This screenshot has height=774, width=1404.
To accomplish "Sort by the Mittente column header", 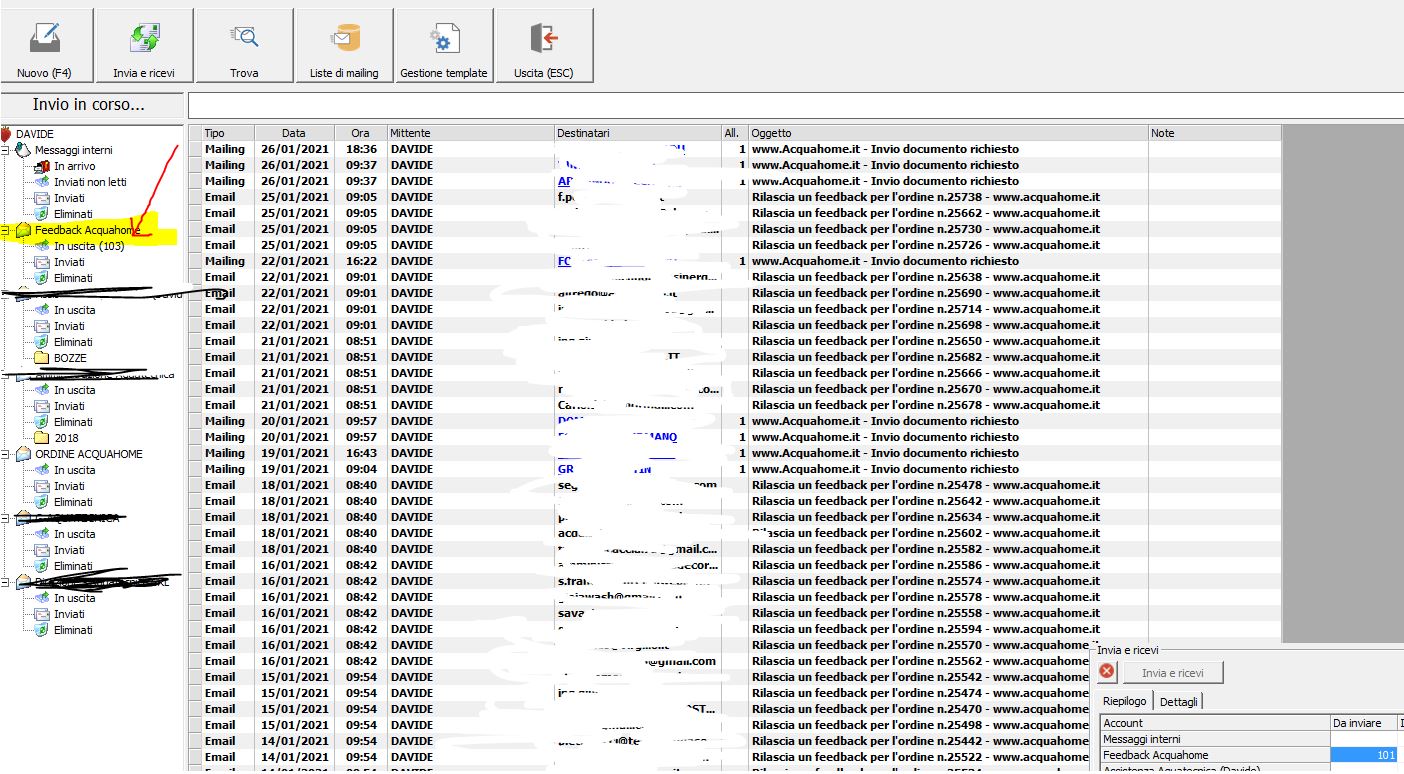I will click(x=470, y=133).
